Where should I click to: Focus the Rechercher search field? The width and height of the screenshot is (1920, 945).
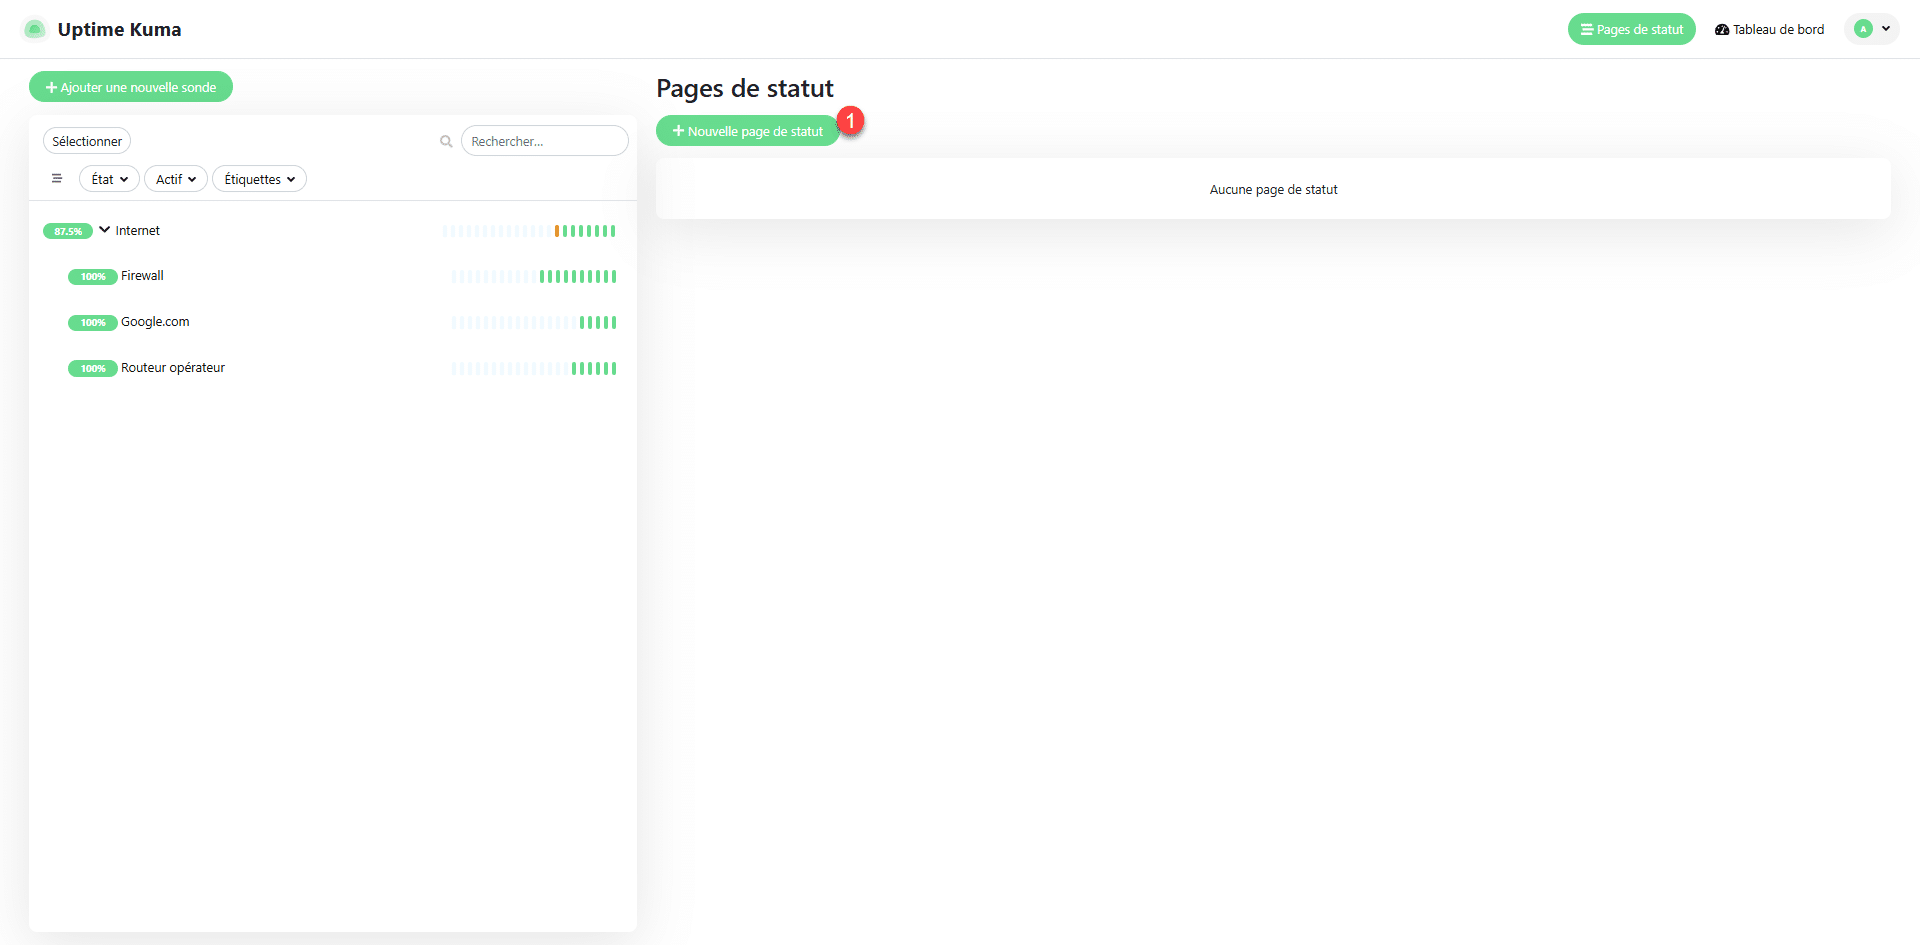pyautogui.click(x=544, y=141)
